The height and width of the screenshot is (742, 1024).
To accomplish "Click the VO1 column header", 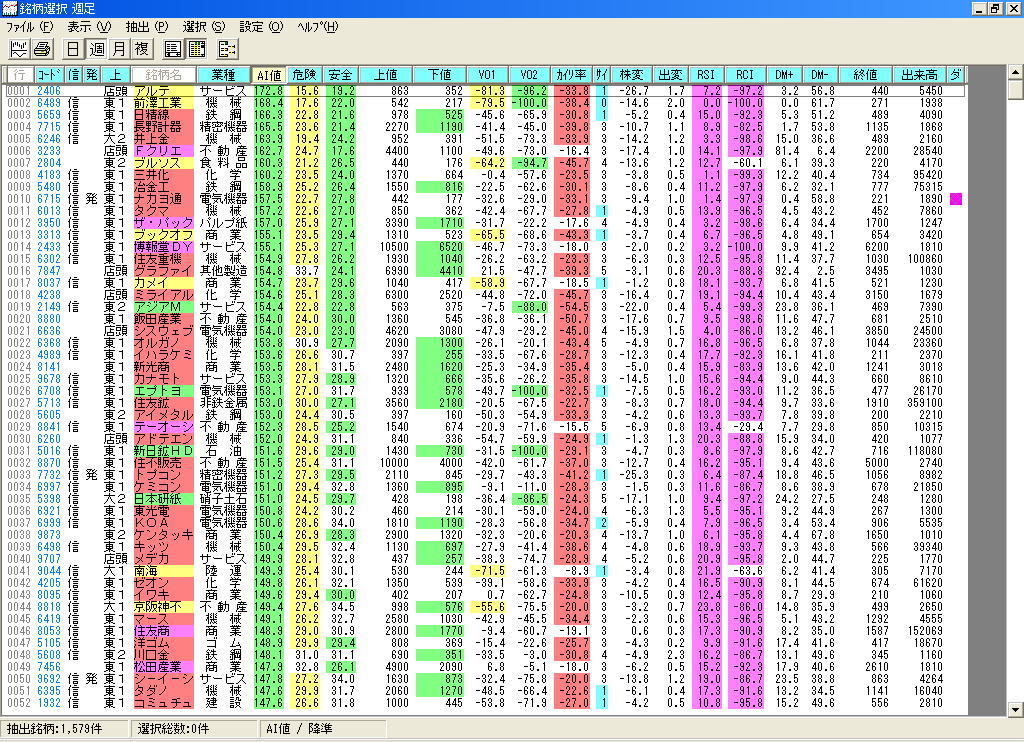I will point(487,75).
